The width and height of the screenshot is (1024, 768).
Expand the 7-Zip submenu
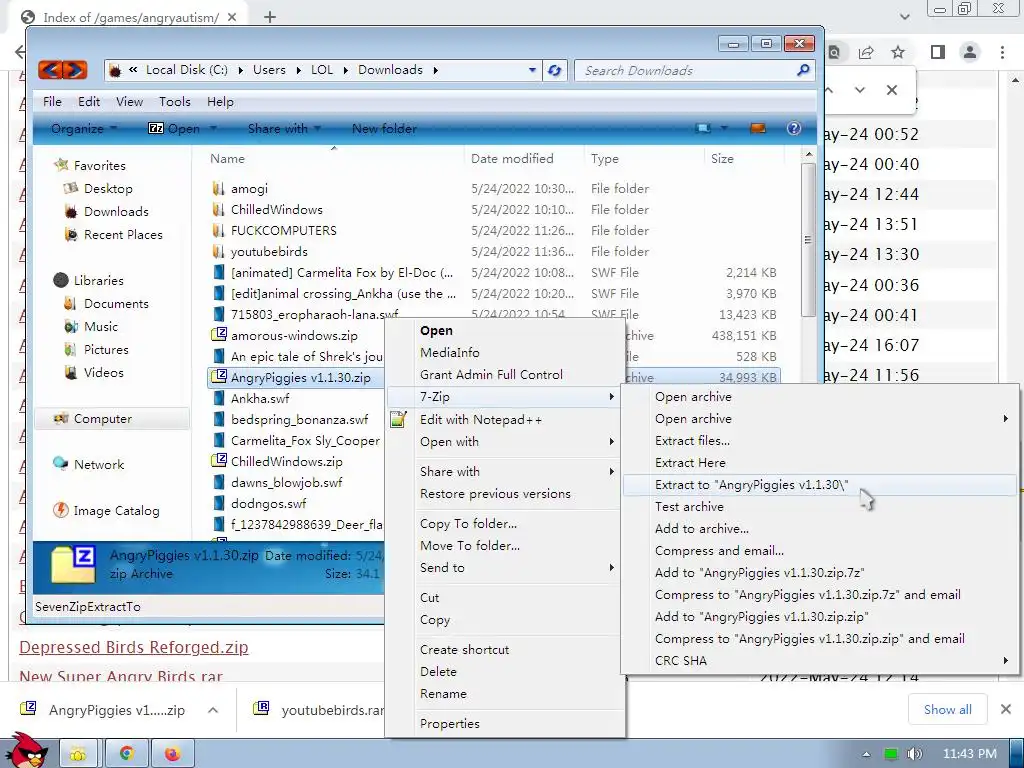(x=504, y=396)
